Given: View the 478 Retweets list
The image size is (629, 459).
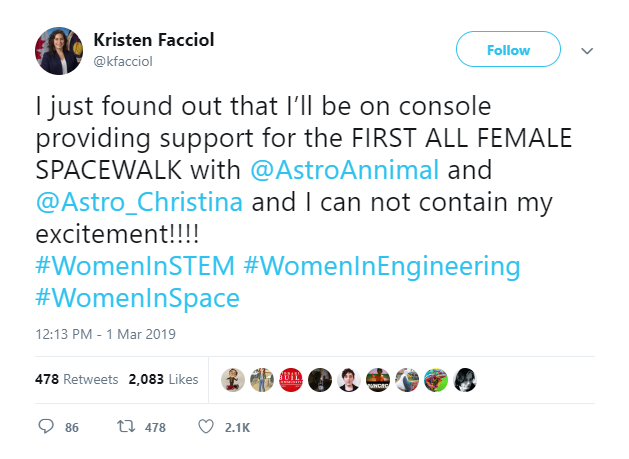Looking at the screenshot, I should click(77, 380).
